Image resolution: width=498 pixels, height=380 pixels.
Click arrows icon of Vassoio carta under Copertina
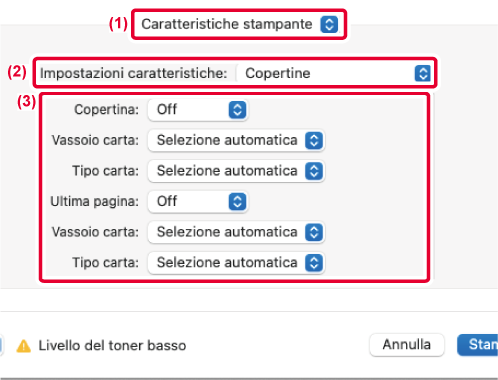click(x=314, y=140)
